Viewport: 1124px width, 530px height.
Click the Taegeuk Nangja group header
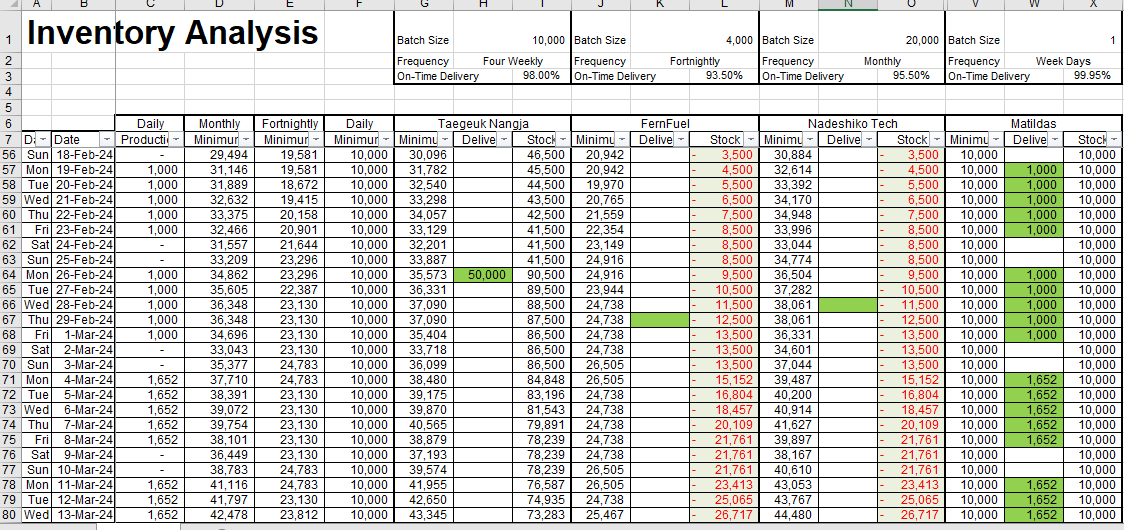482,123
